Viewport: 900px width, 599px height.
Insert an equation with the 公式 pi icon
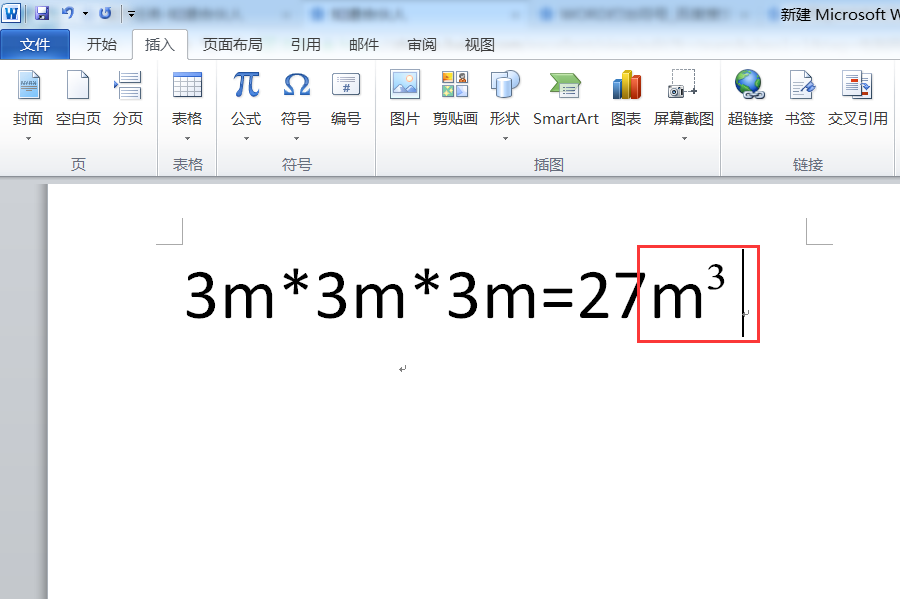tap(246, 85)
